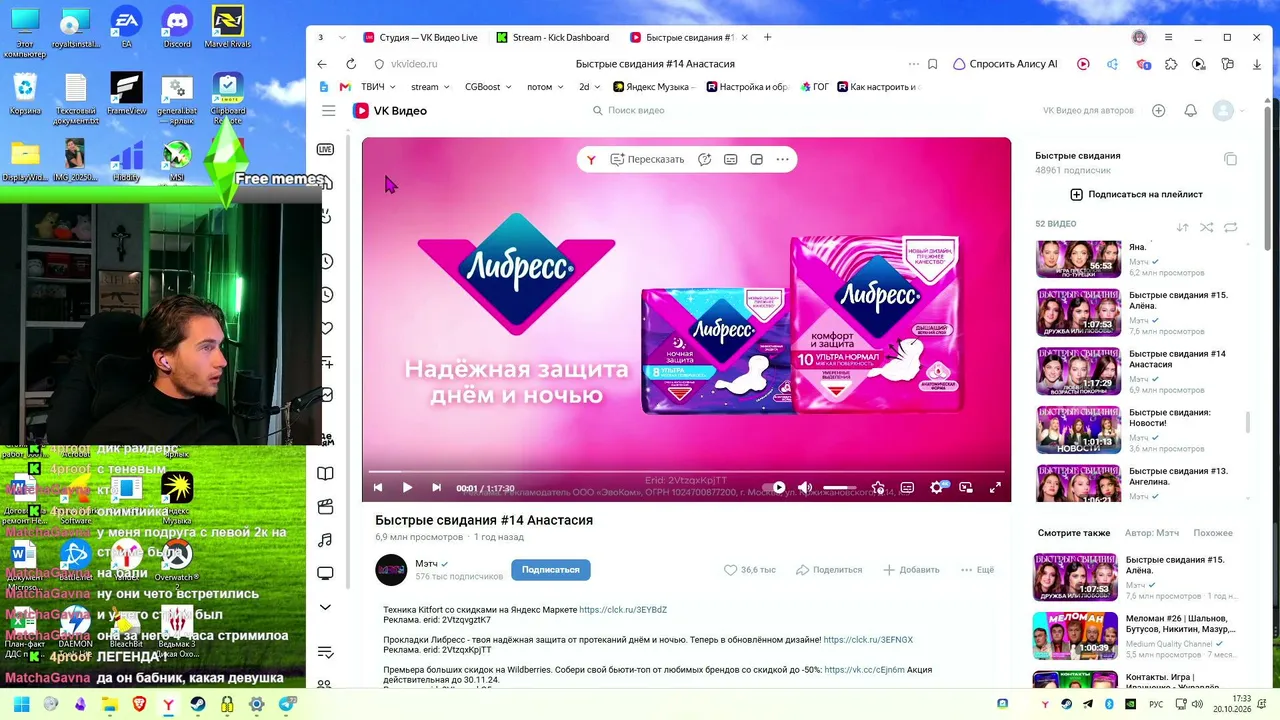This screenshot has width=1280, height=720.
Task: Click Добавить to save the video
Action: pyautogui.click(x=911, y=570)
